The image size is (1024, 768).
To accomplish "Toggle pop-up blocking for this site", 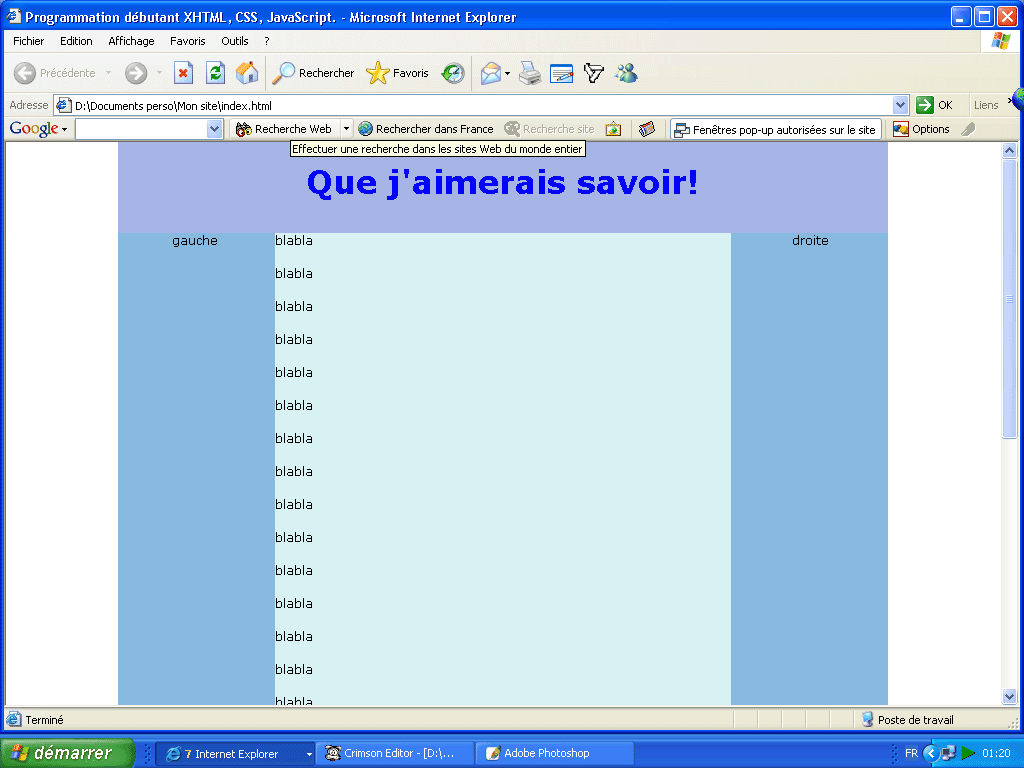I will pyautogui.click(x=776, y=128).
